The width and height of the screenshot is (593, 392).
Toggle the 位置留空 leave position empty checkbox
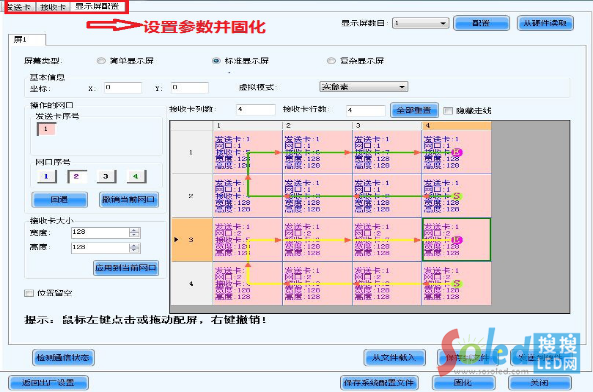29,293
